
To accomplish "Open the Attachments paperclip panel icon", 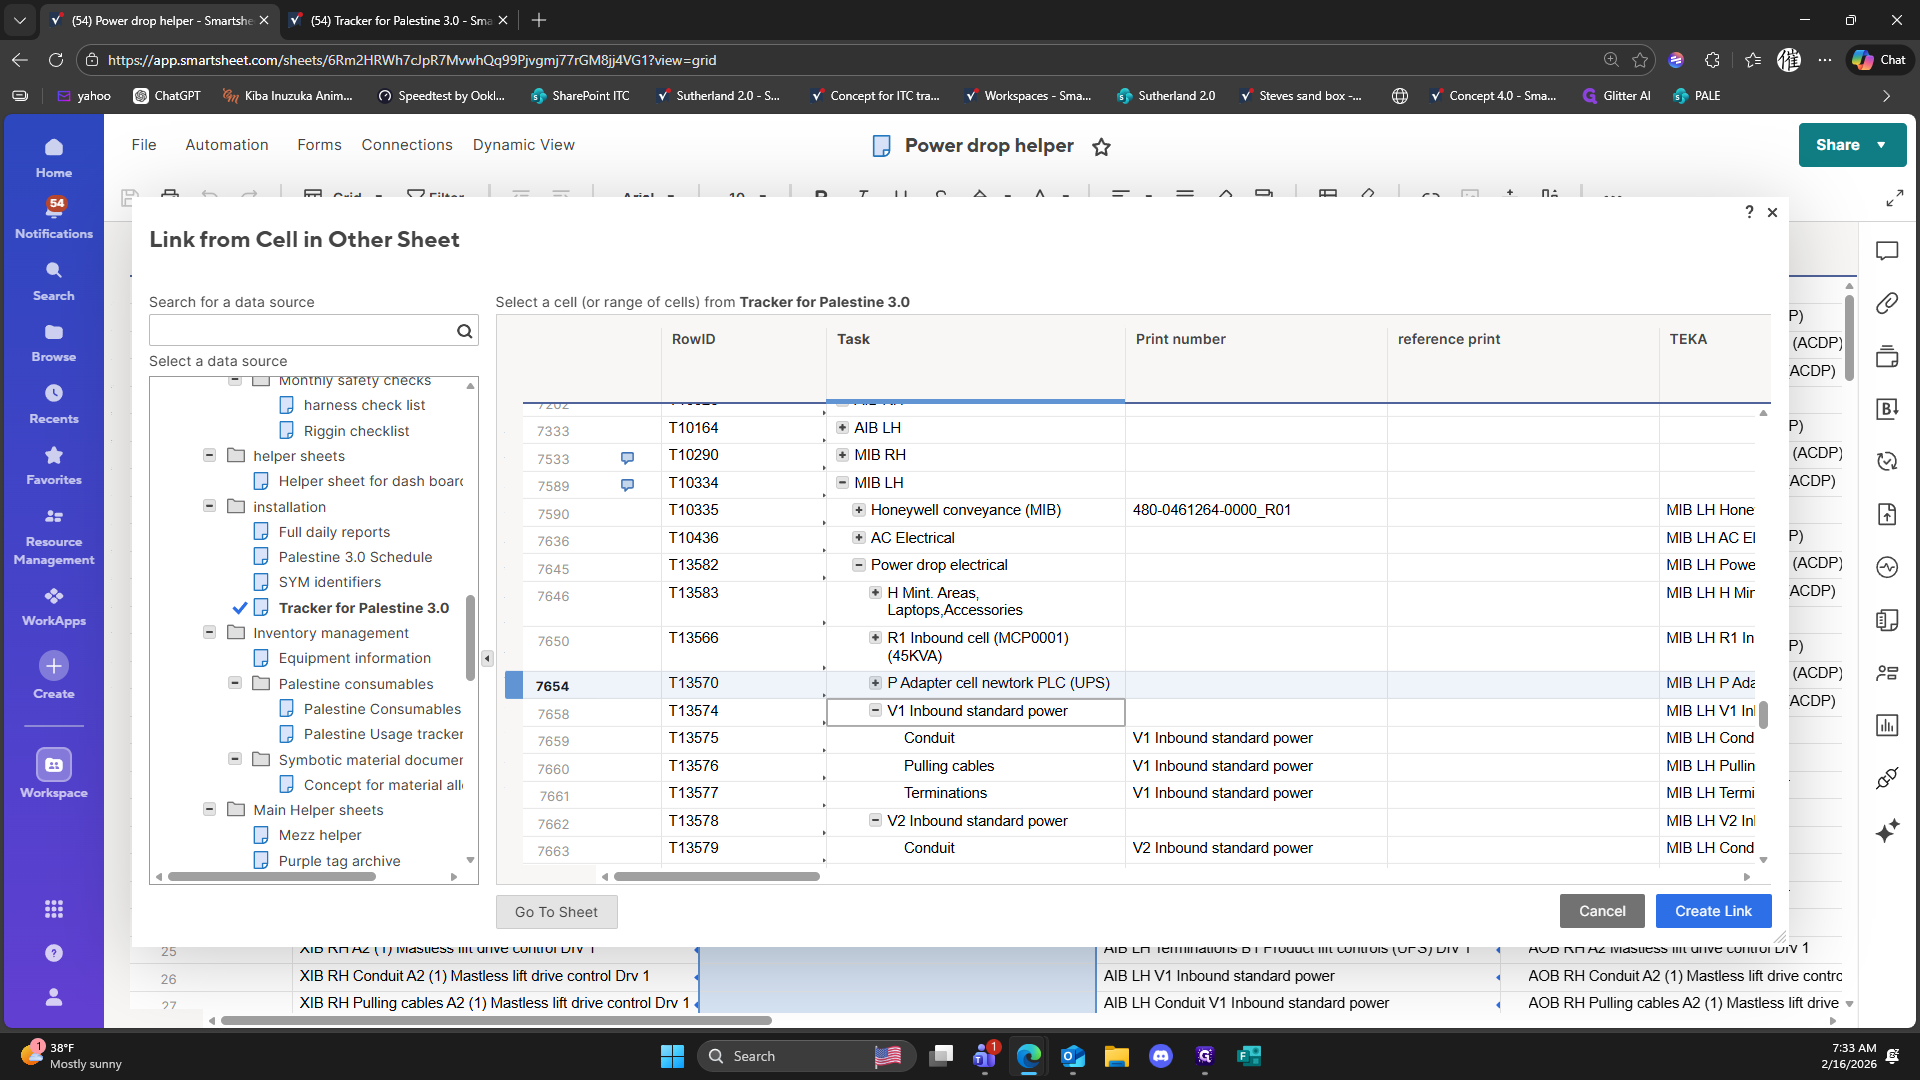I will (1887, 303).
